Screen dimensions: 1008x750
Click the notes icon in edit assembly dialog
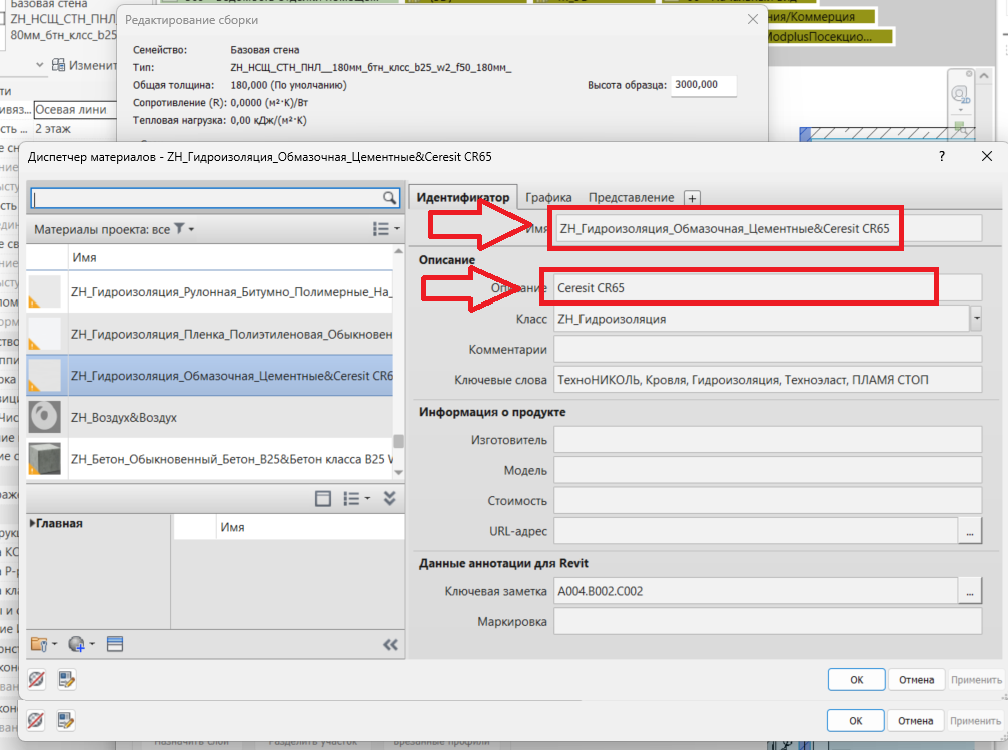[66, 720]
